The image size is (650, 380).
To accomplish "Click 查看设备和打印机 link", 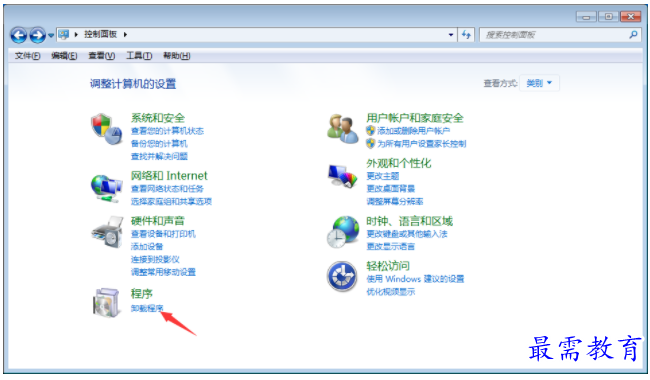I will coord(163,234).
